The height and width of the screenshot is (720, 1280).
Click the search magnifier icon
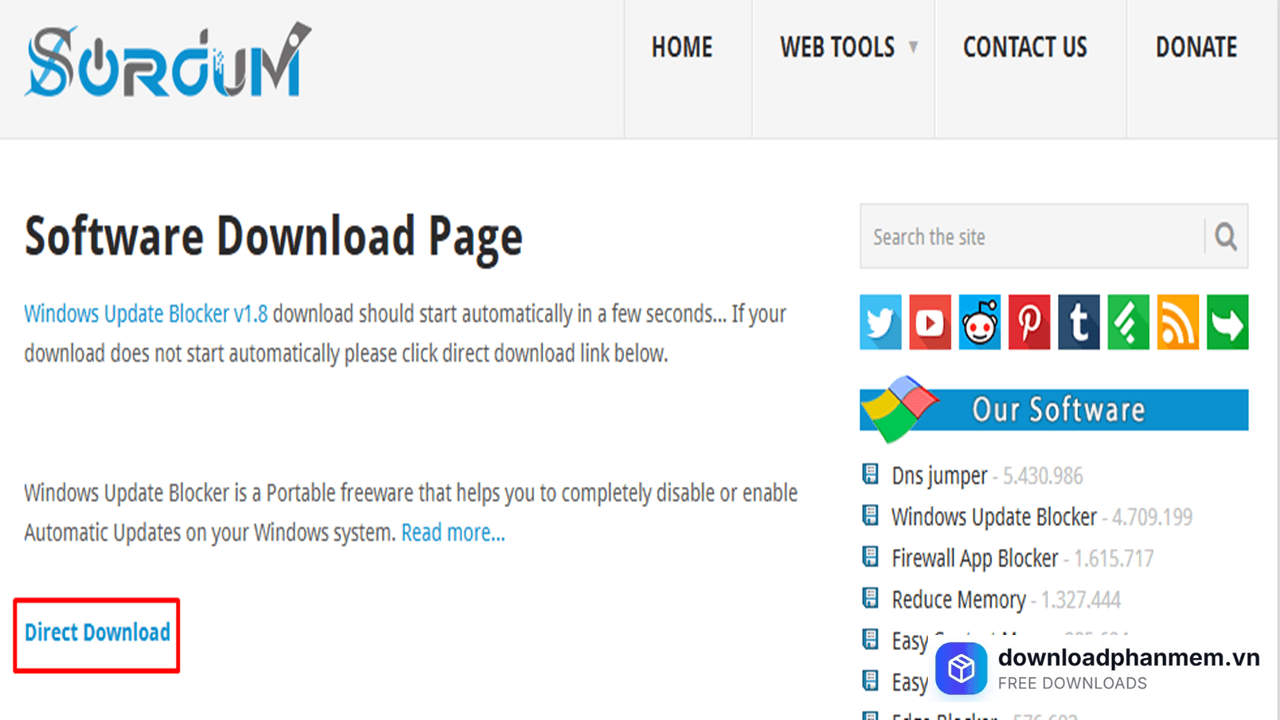(x=1226, y=237)
